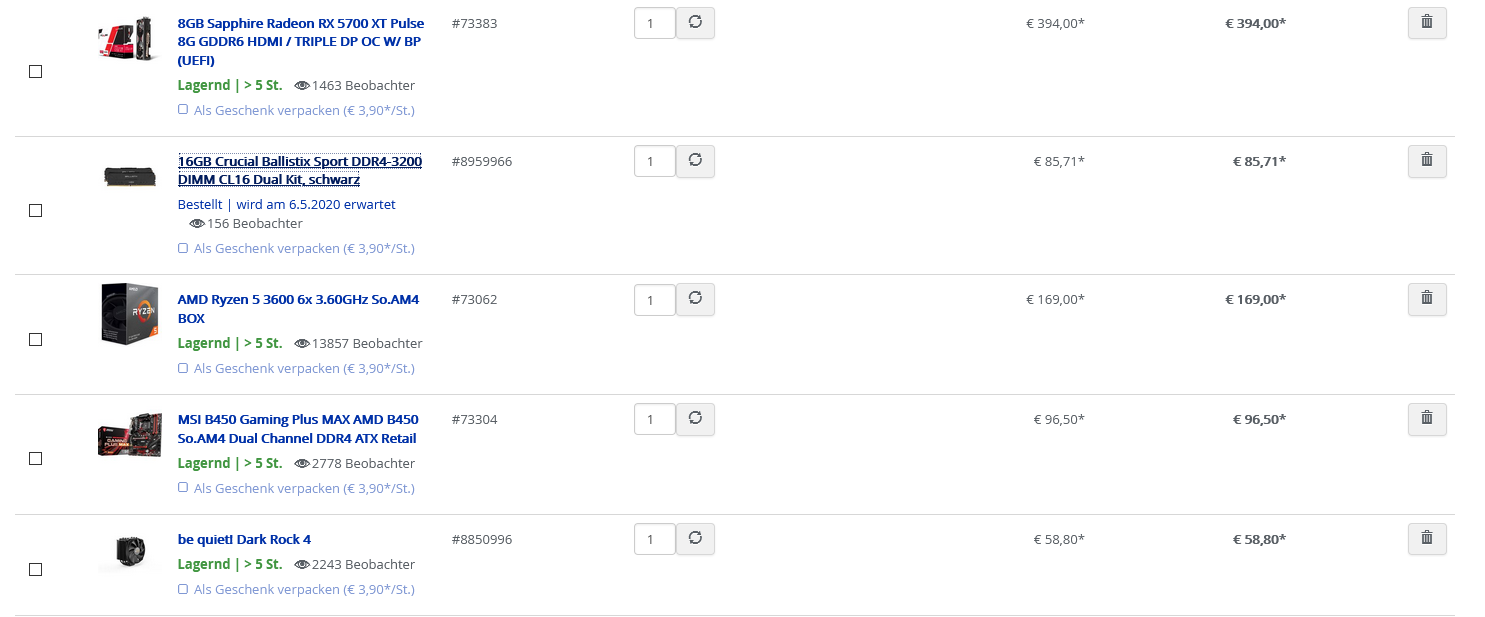Screen dimensions: 1485x617
Task: Click the quantity field of the Radeon RX 5700 XT
Action: (655, 23)
